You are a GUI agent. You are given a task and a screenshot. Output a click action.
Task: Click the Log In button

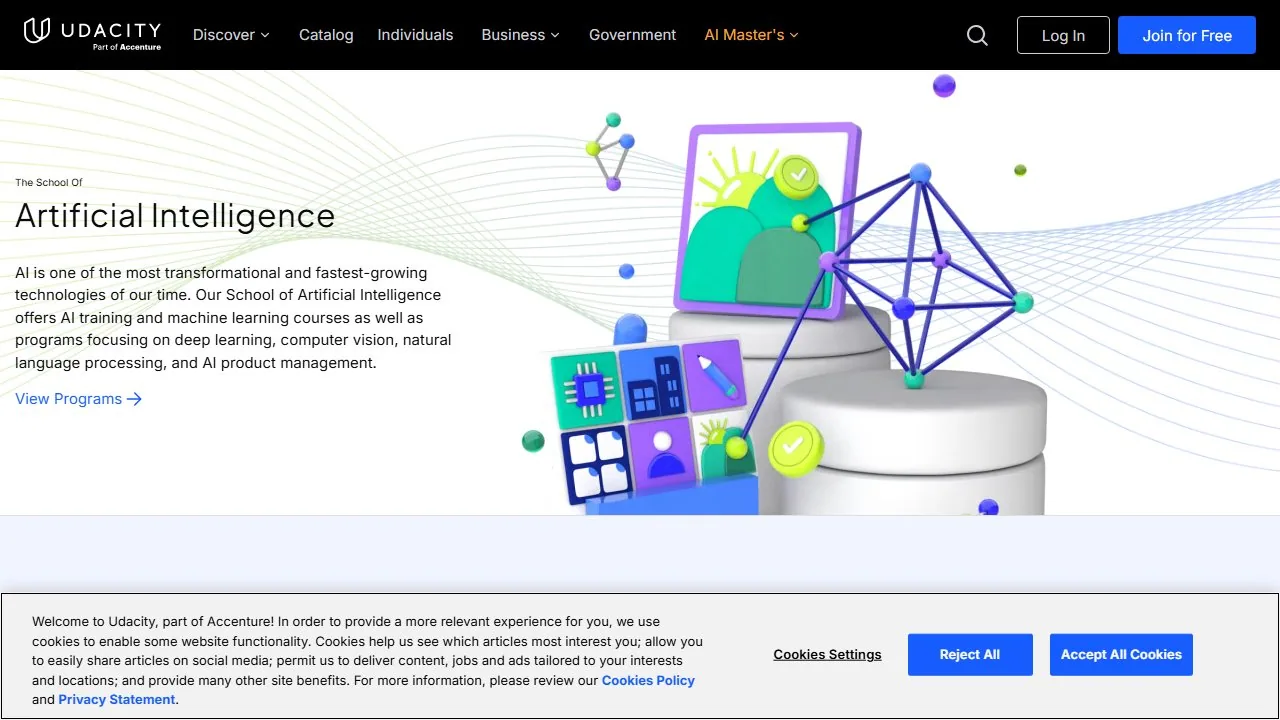(x=1063, y=35)
